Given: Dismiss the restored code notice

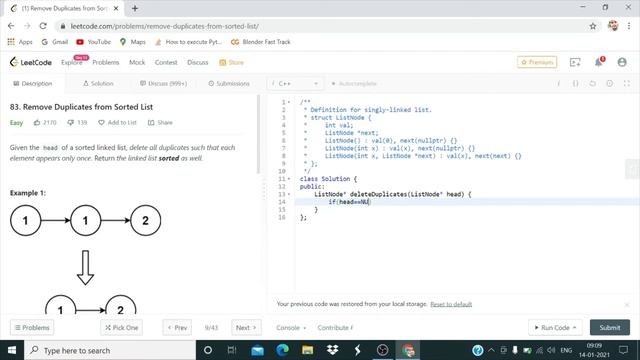Looking at the screenshot, I should (627, 304).
